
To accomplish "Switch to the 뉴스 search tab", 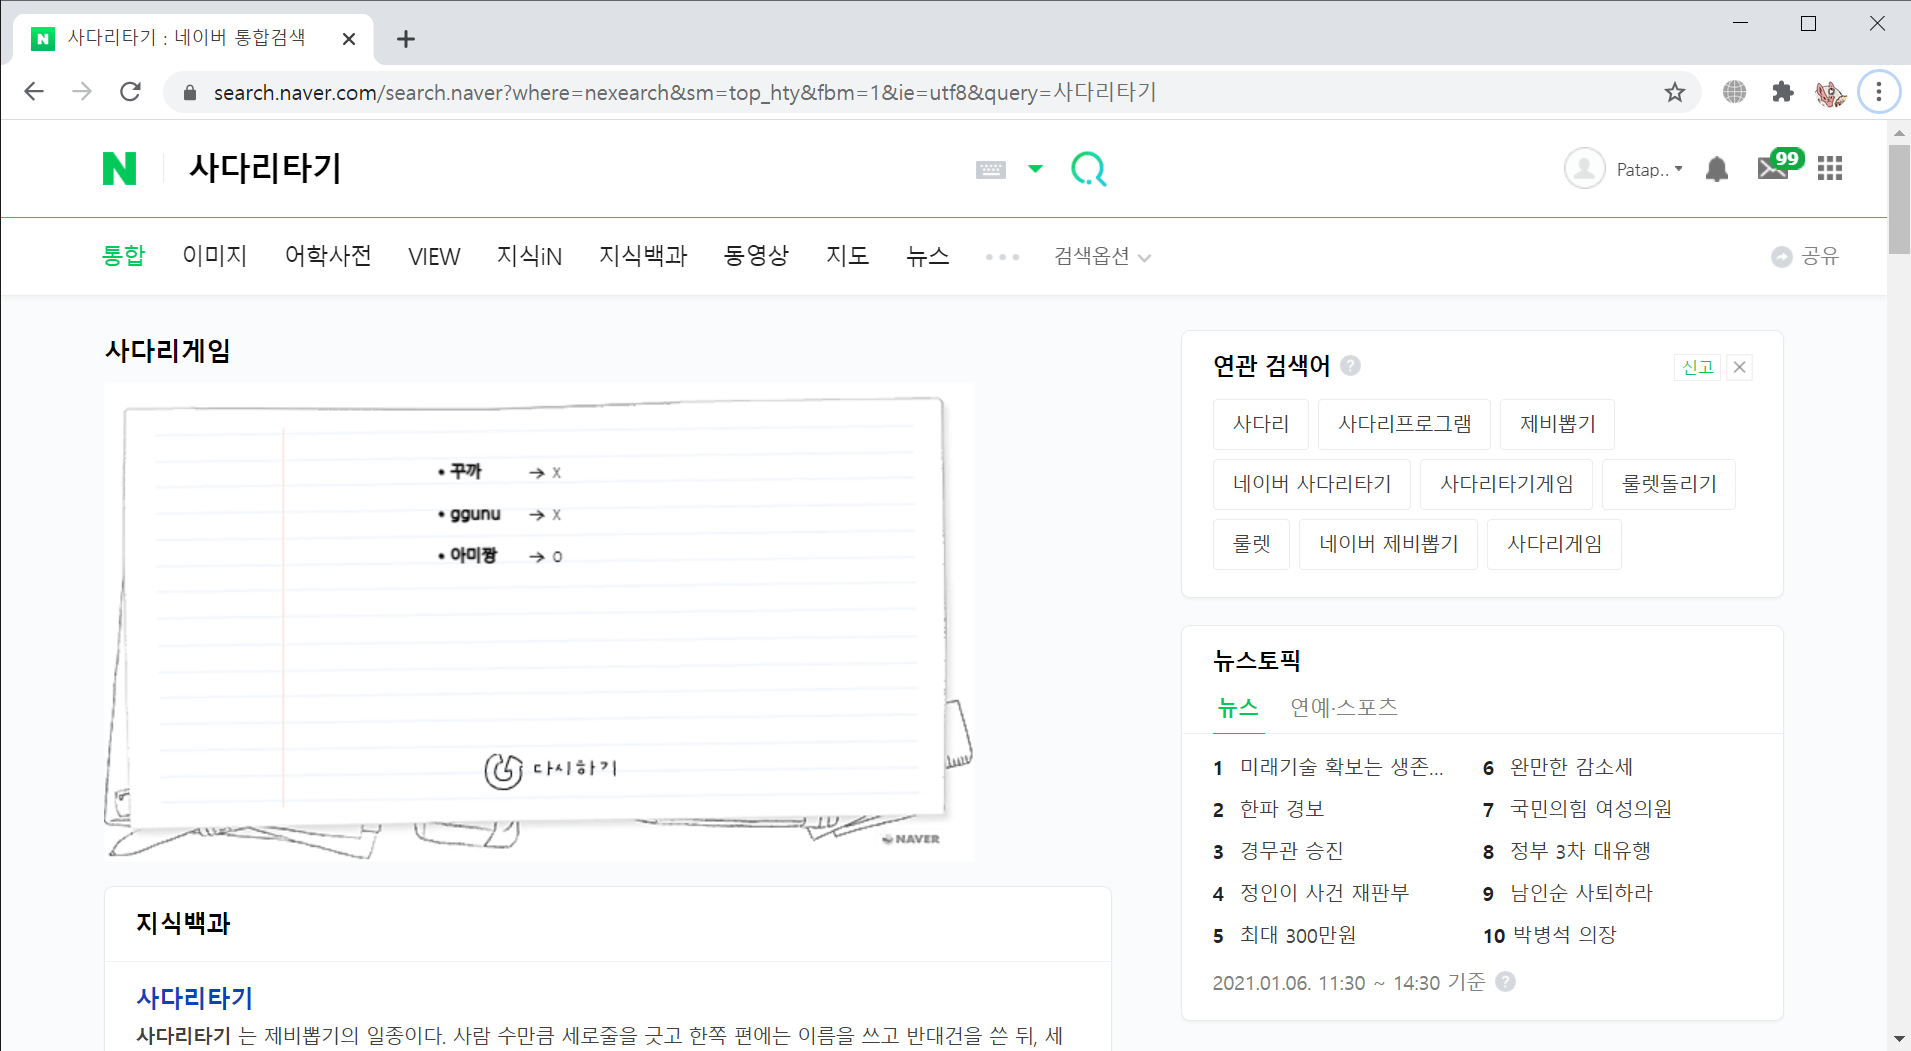I will (927, 256).
